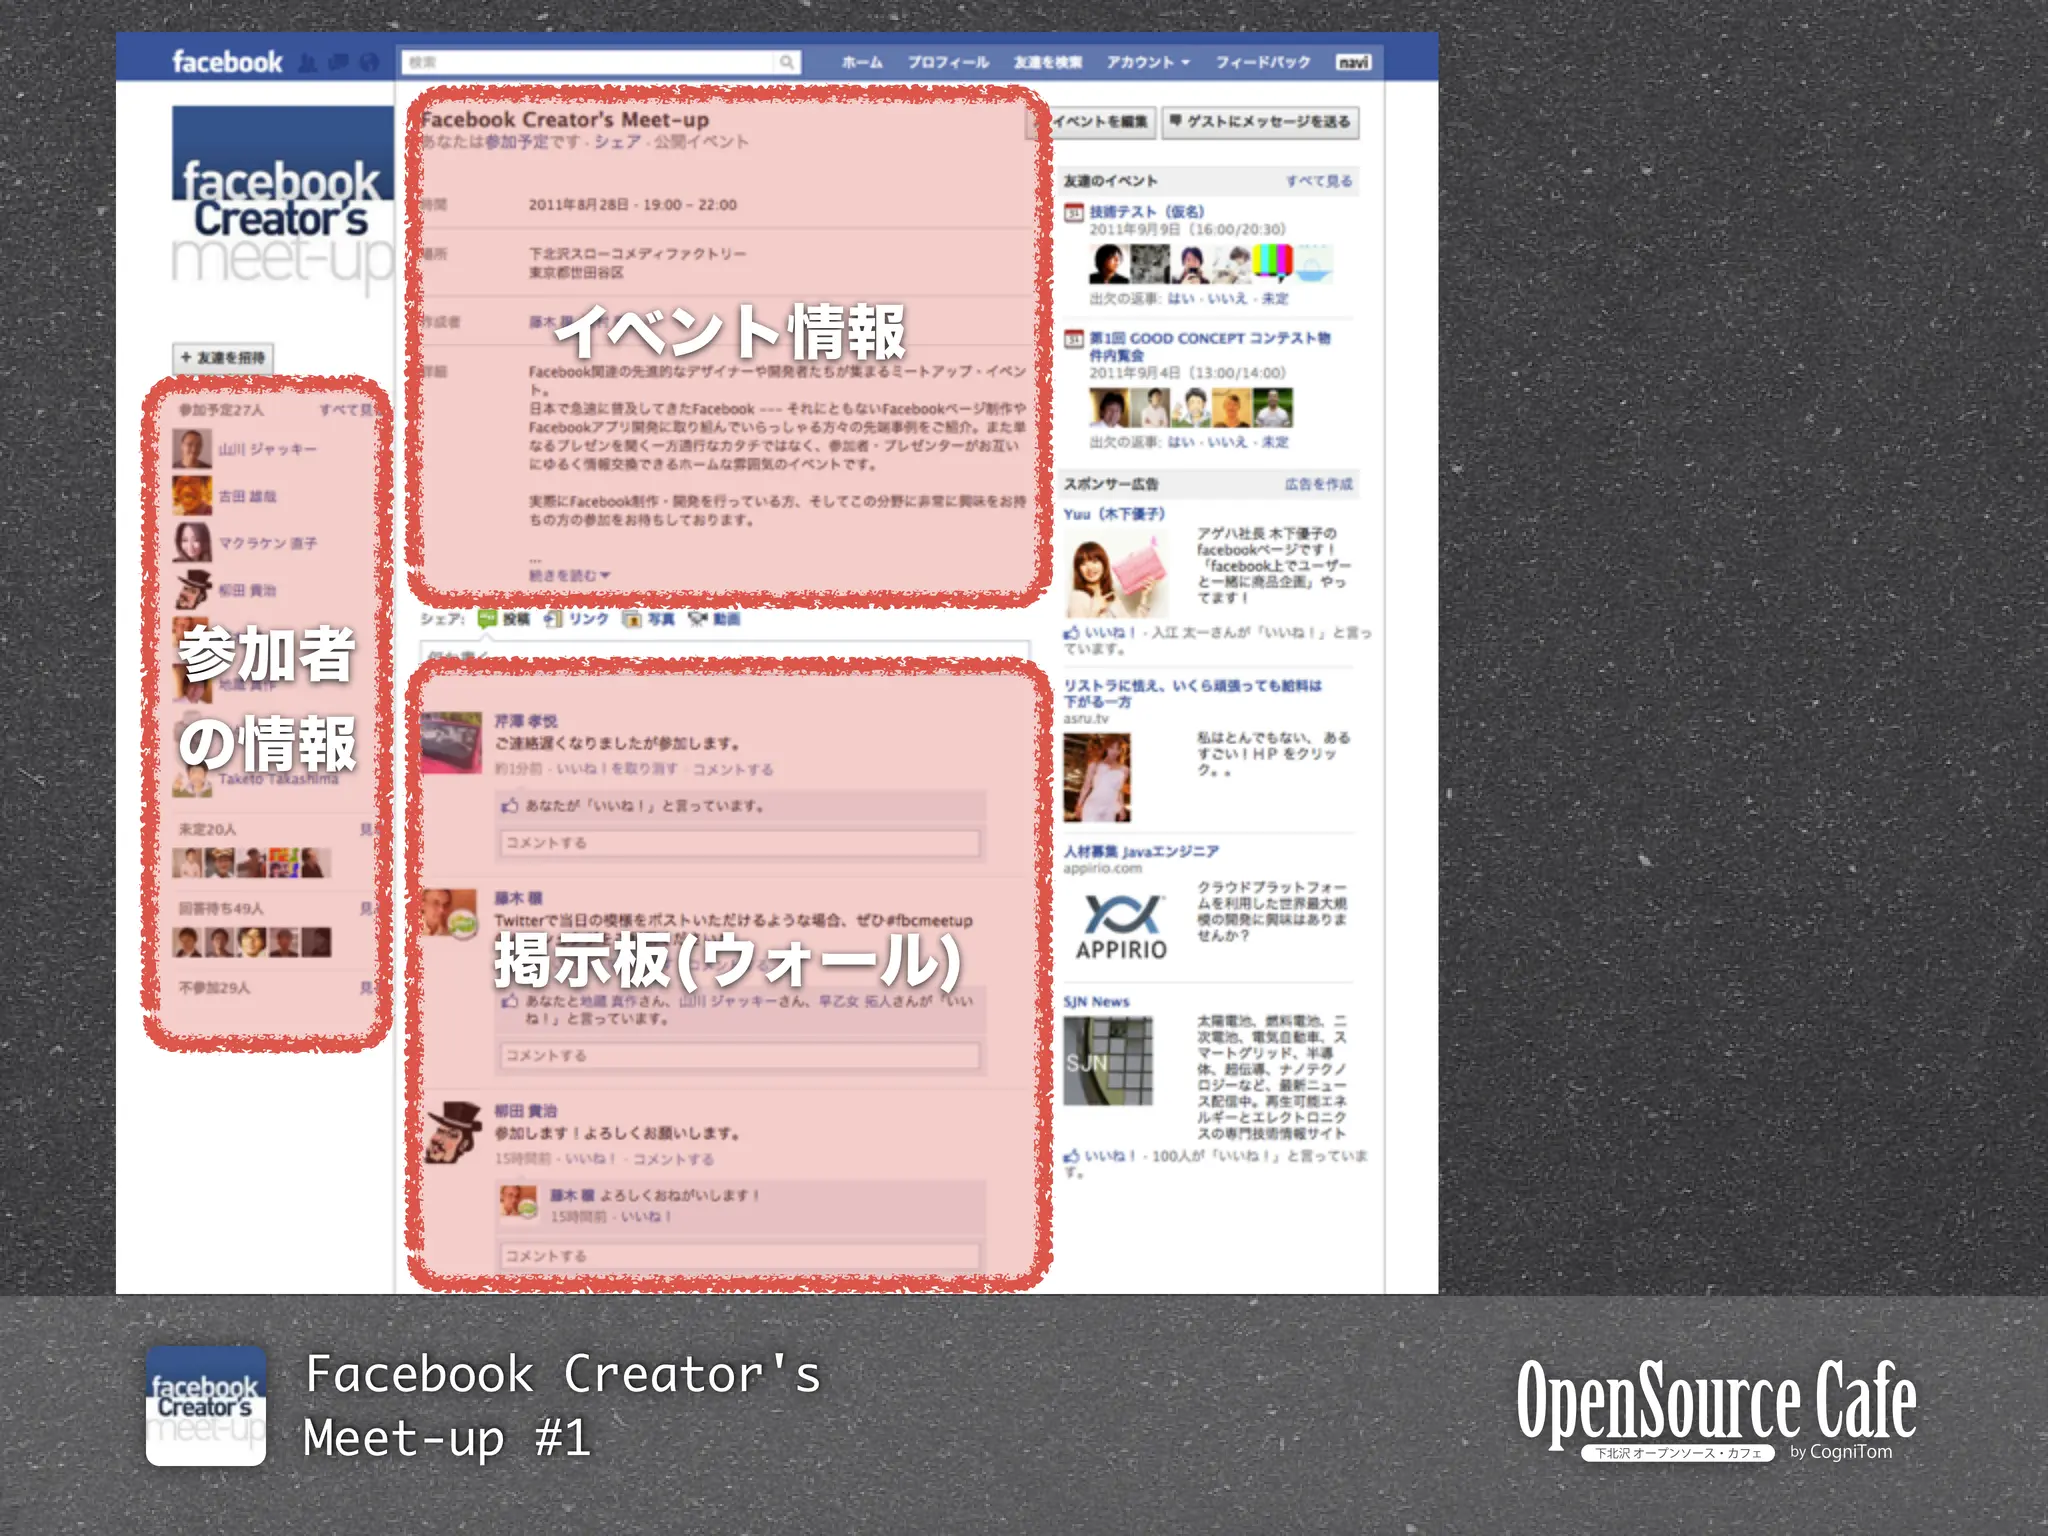Viewport: 2048px width, 1536px height.
Task: Click the search input field
Action: (x=588, y=62)
